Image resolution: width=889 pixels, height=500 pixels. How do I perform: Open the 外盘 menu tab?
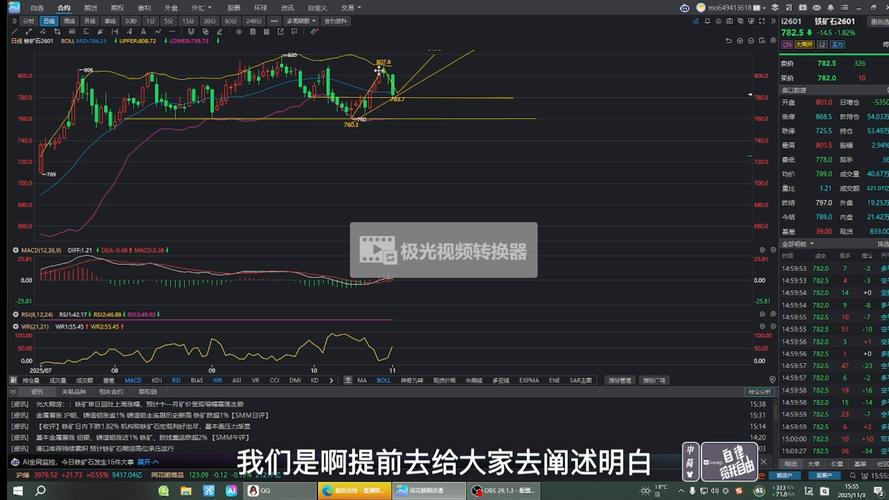click(171, 8)
